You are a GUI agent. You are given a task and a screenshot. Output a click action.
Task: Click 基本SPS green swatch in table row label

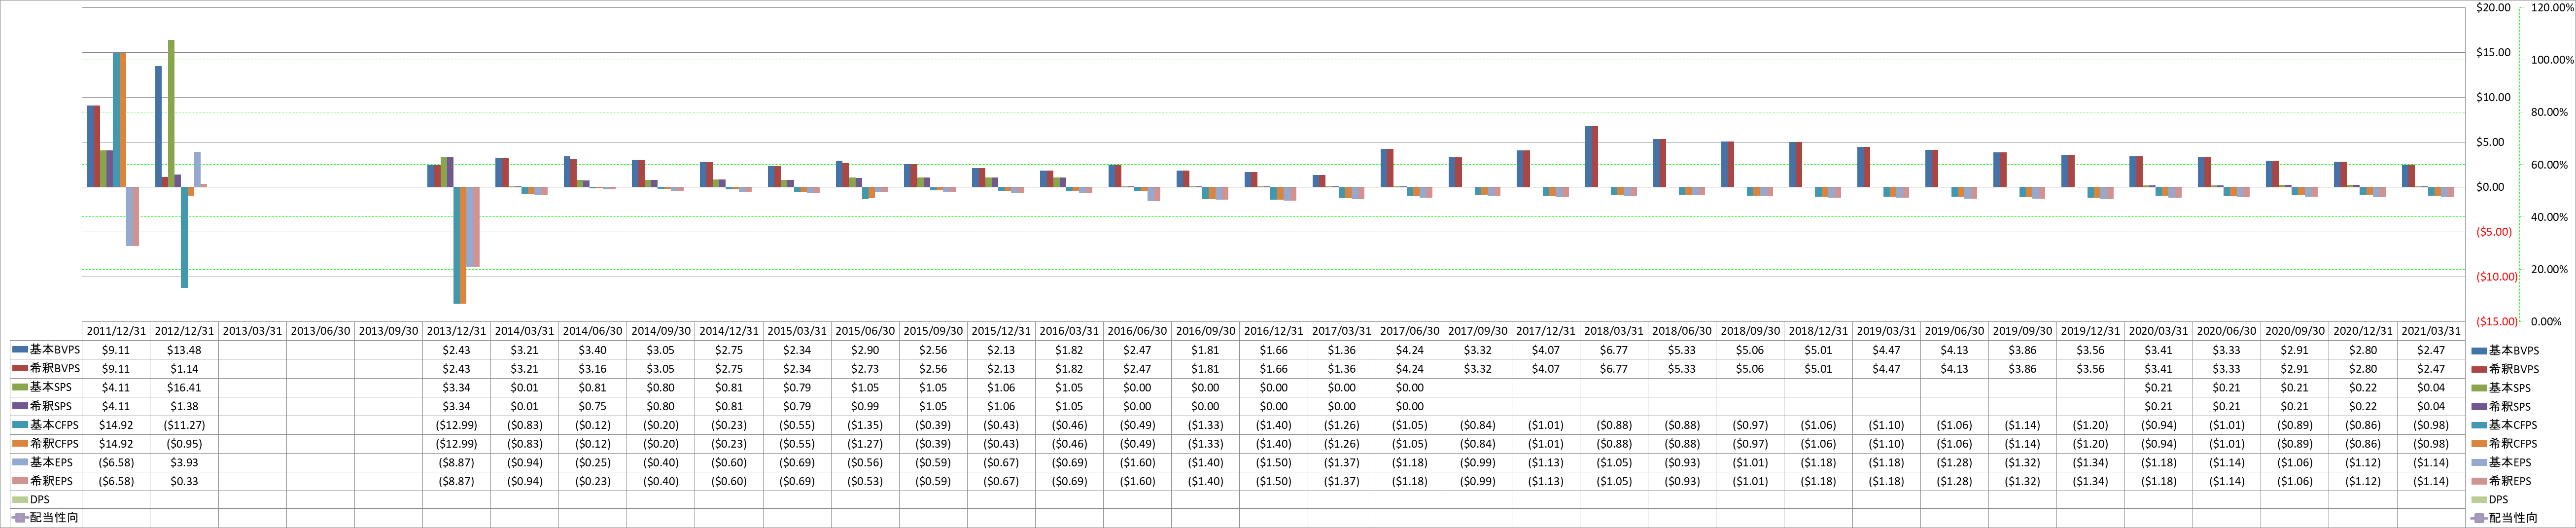pos(19,388)
